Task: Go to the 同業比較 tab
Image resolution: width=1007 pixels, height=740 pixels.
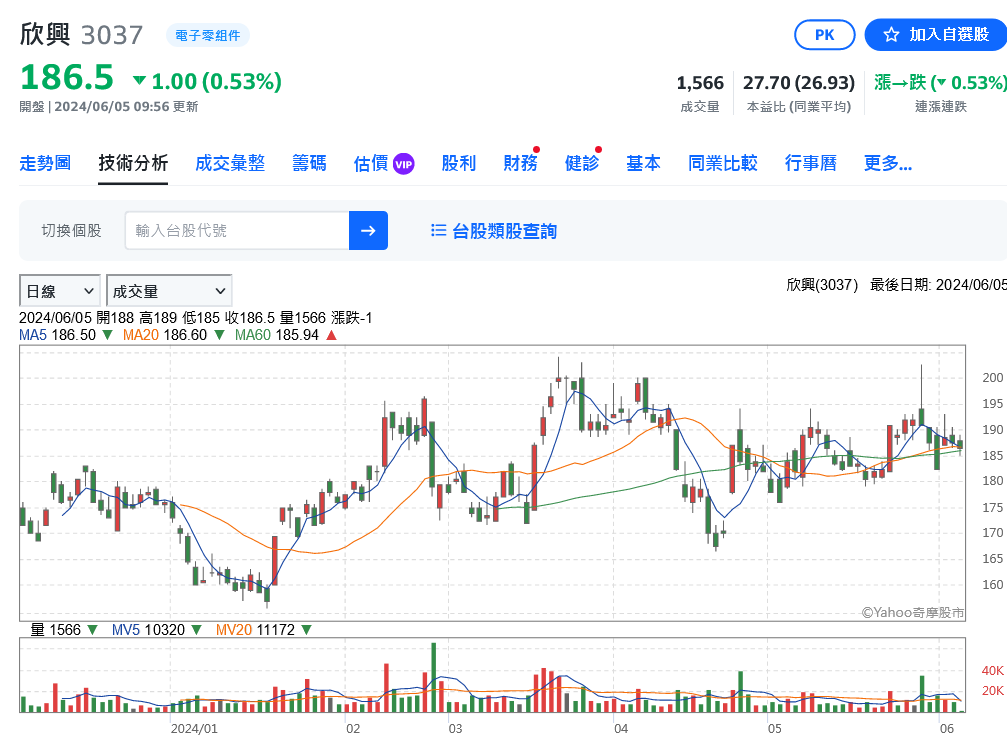Action: point(722,163)
